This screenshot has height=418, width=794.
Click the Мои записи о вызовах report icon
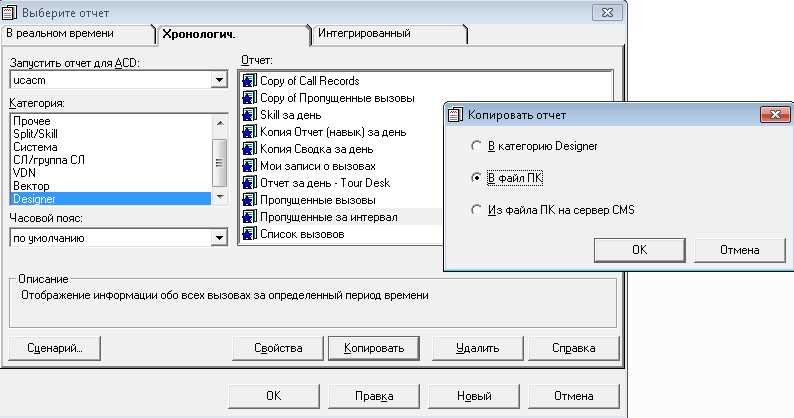(248, 166)
